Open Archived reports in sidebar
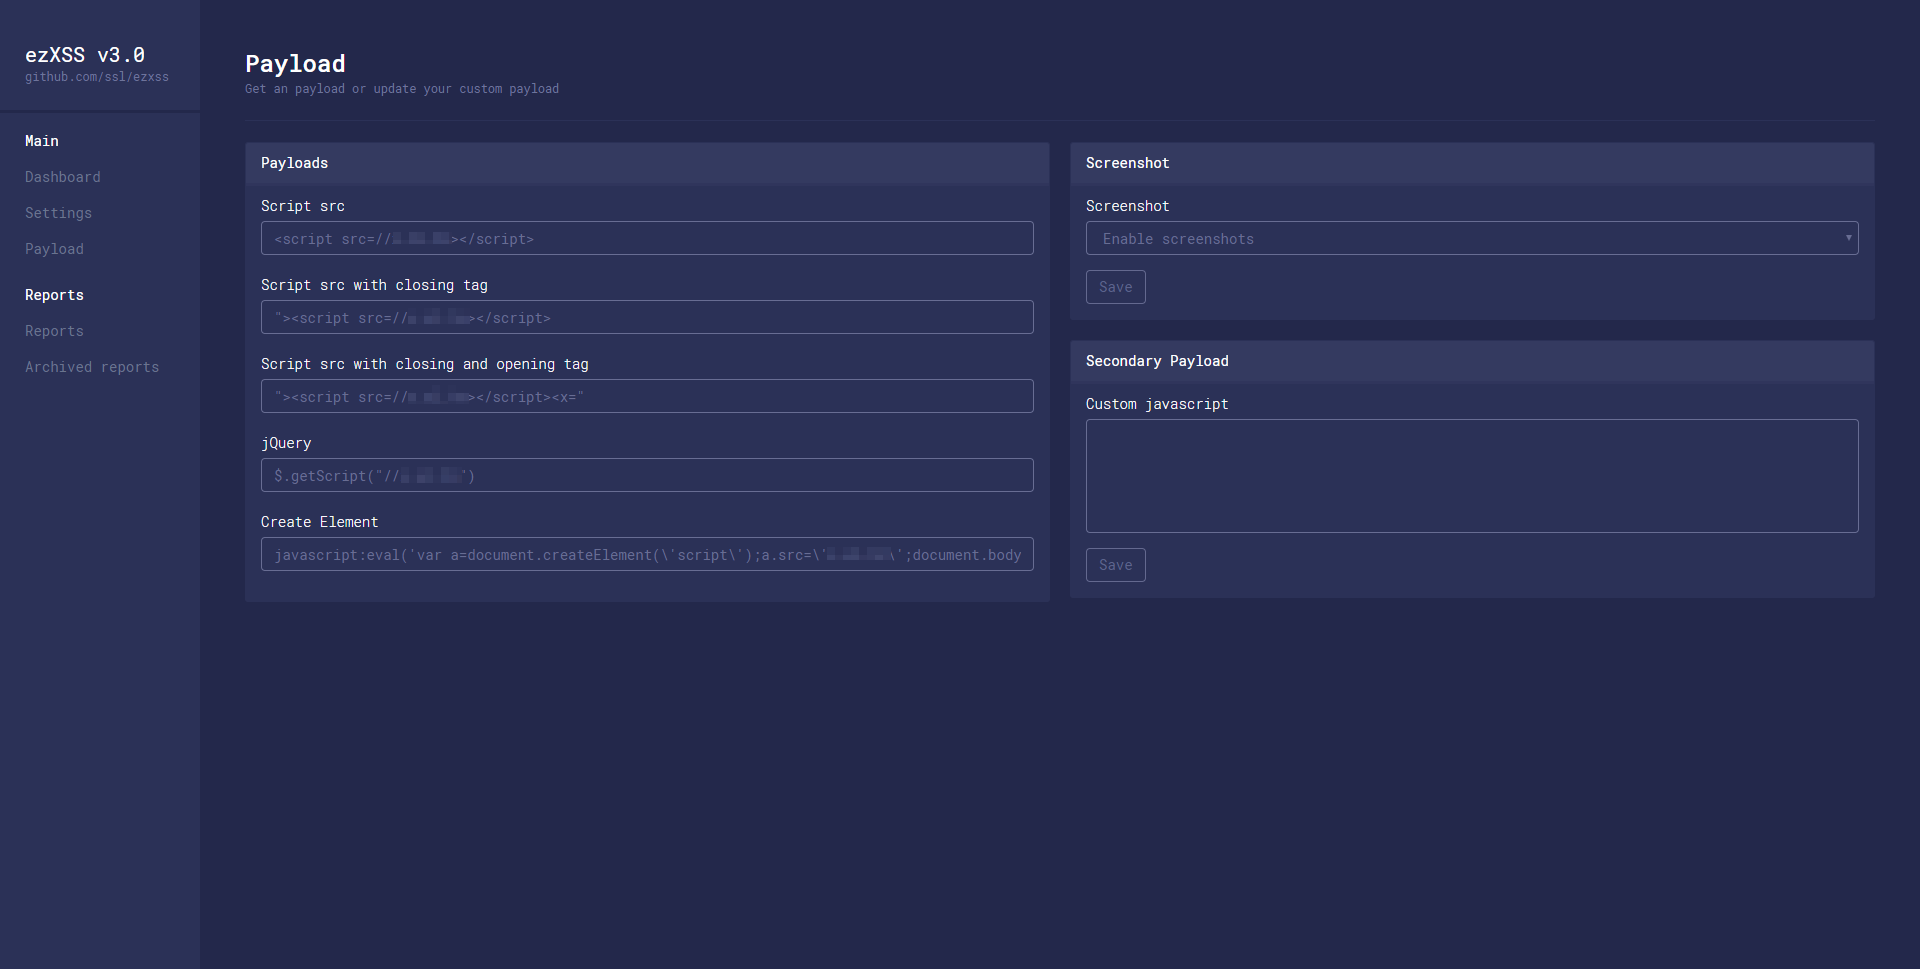This screenshot has width=1920, height=969. [x=92, y=367]
